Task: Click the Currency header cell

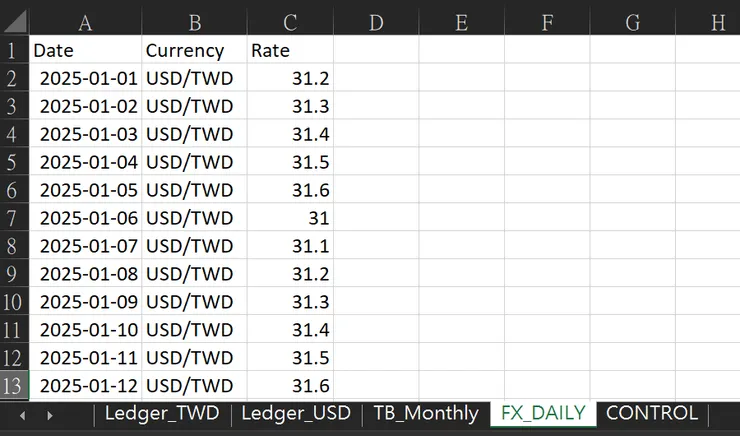Action: tap(194, 50)
